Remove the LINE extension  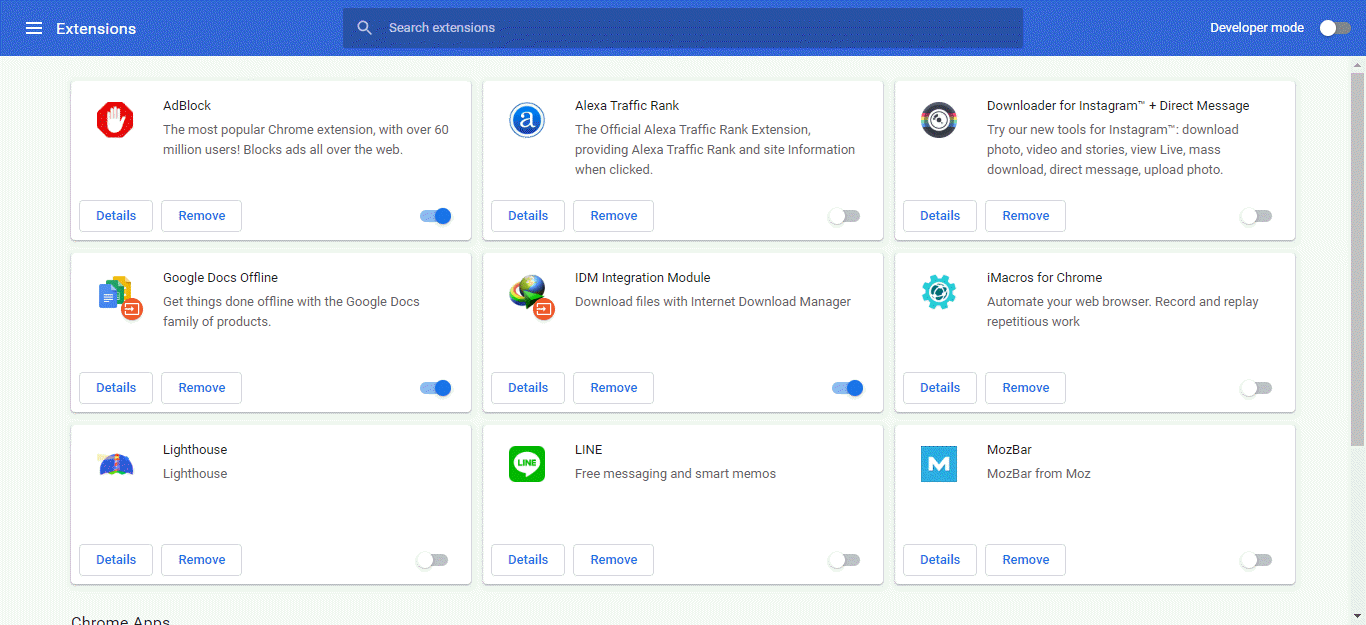point(614,560)
